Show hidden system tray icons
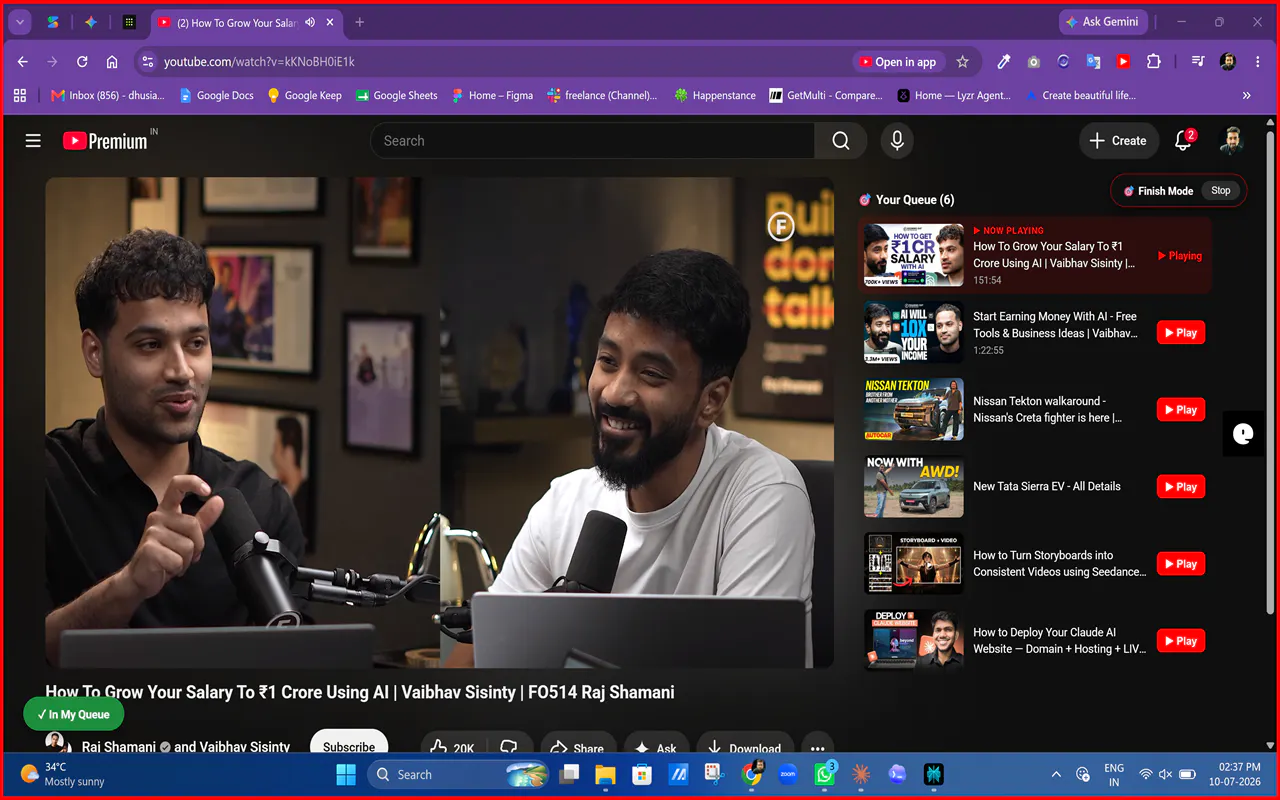 pyautogui.click(x=1056, y=774)
